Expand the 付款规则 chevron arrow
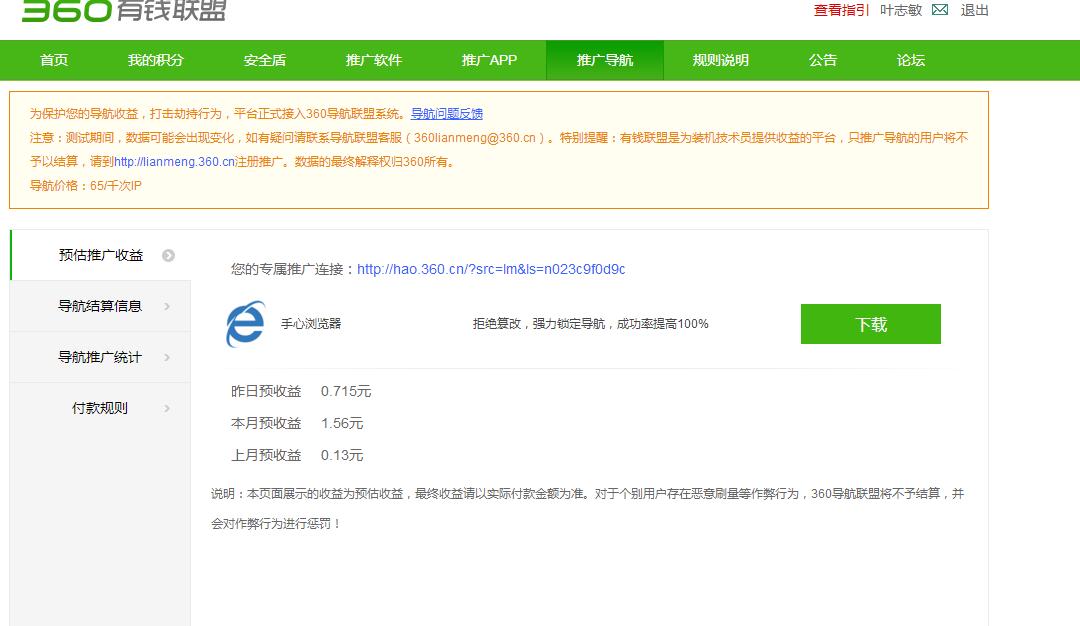The width and height of the screenshot is (1080, 626). 167,408
